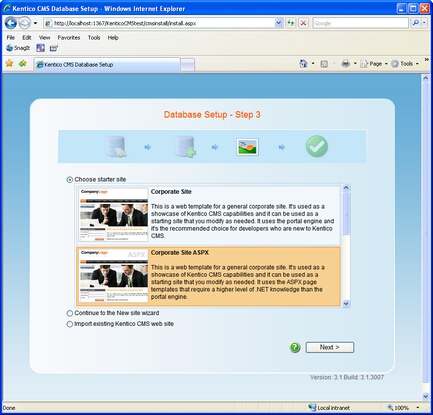This screenshot has height=415, width=433.
Task: Click the Version 3.1 Build text
Action: tap(347, 377)
